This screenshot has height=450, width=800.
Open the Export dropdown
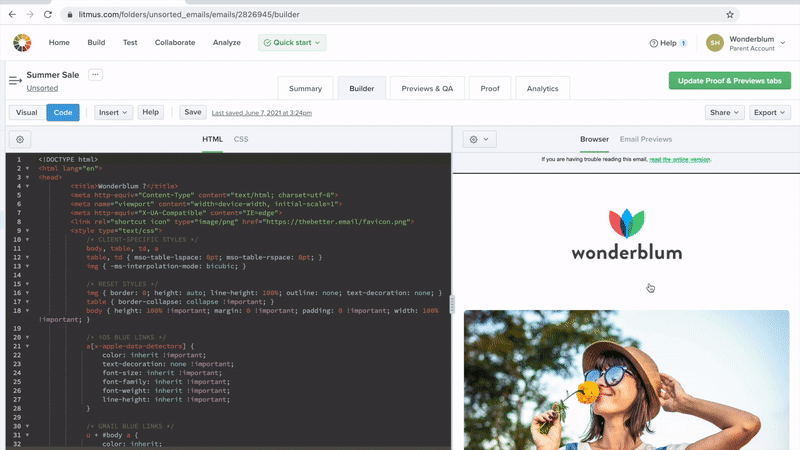[769, 113]
